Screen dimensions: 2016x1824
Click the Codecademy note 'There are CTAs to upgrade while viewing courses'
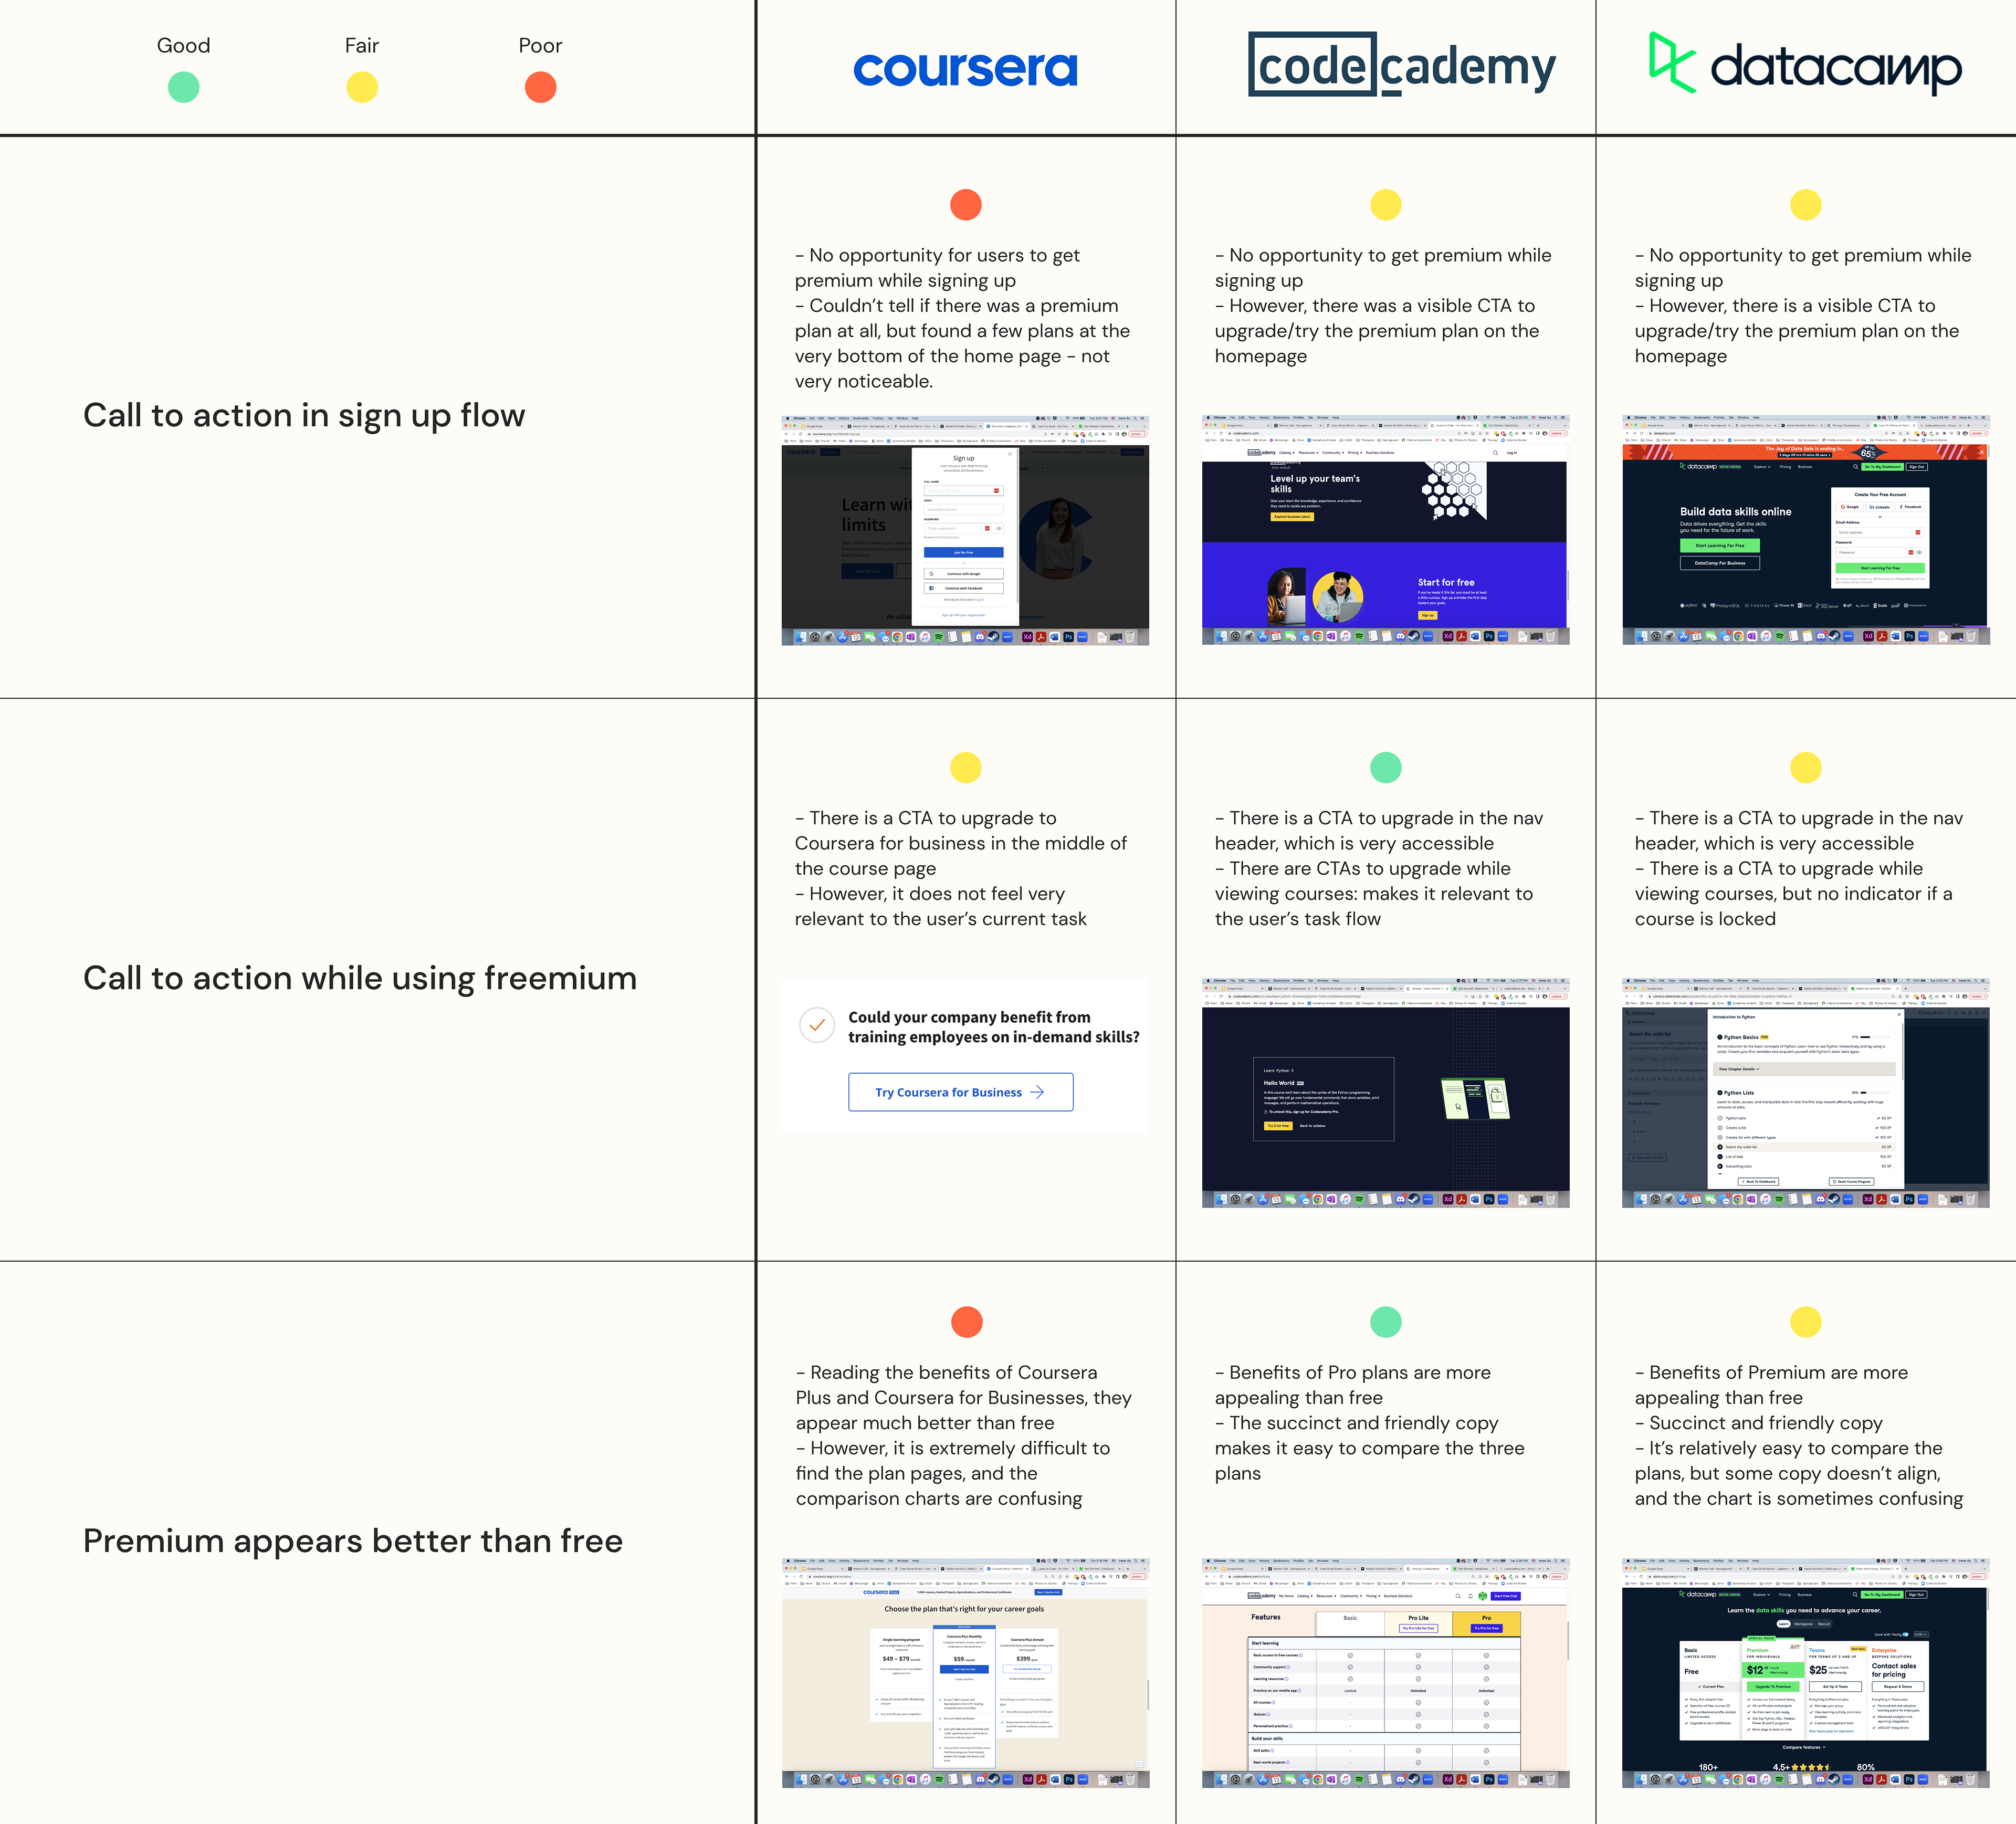(x=1374, y=894)
